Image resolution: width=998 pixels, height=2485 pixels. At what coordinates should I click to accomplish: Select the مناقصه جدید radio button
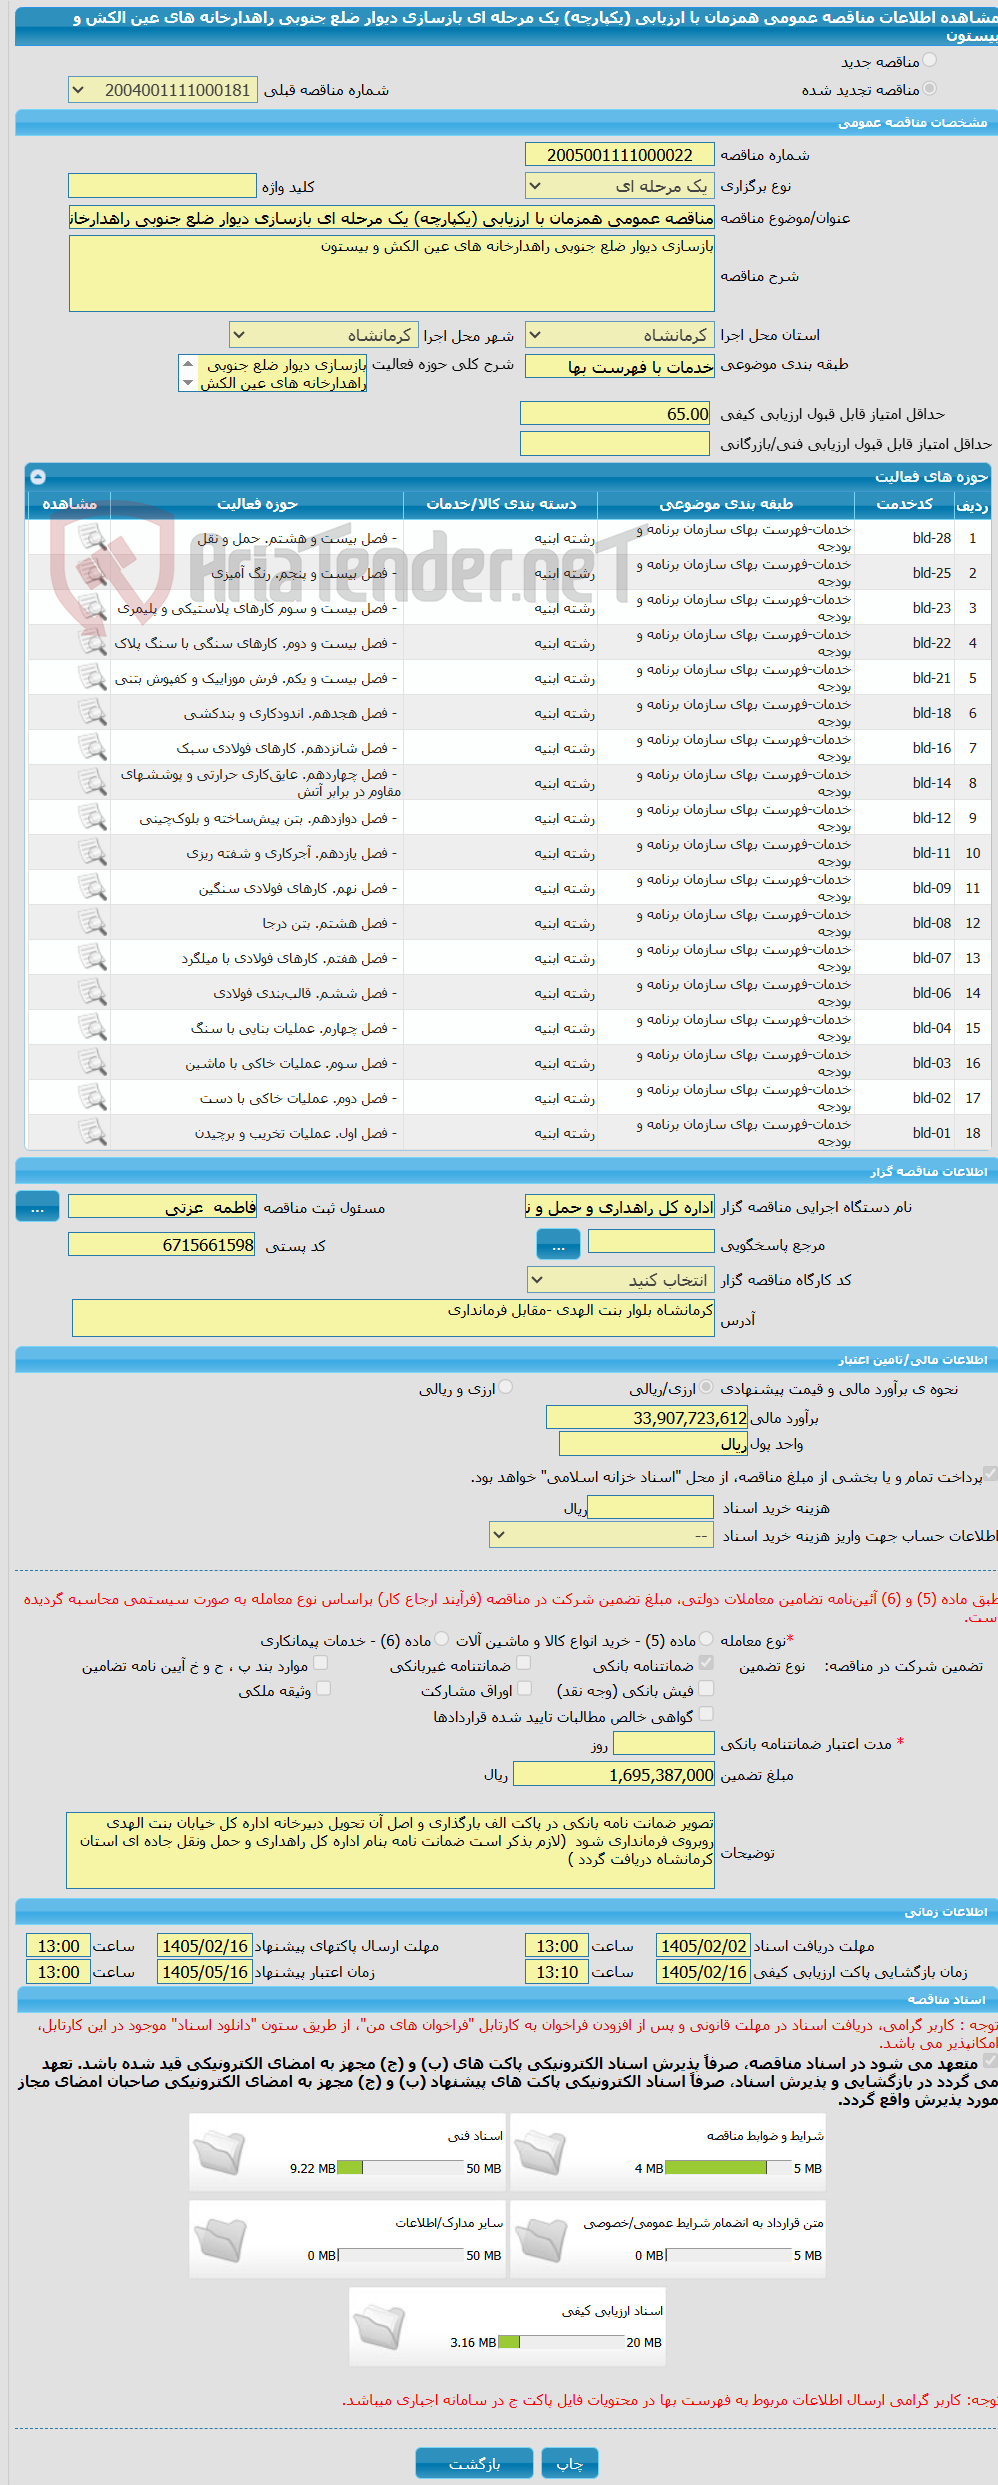coord(930,61)
